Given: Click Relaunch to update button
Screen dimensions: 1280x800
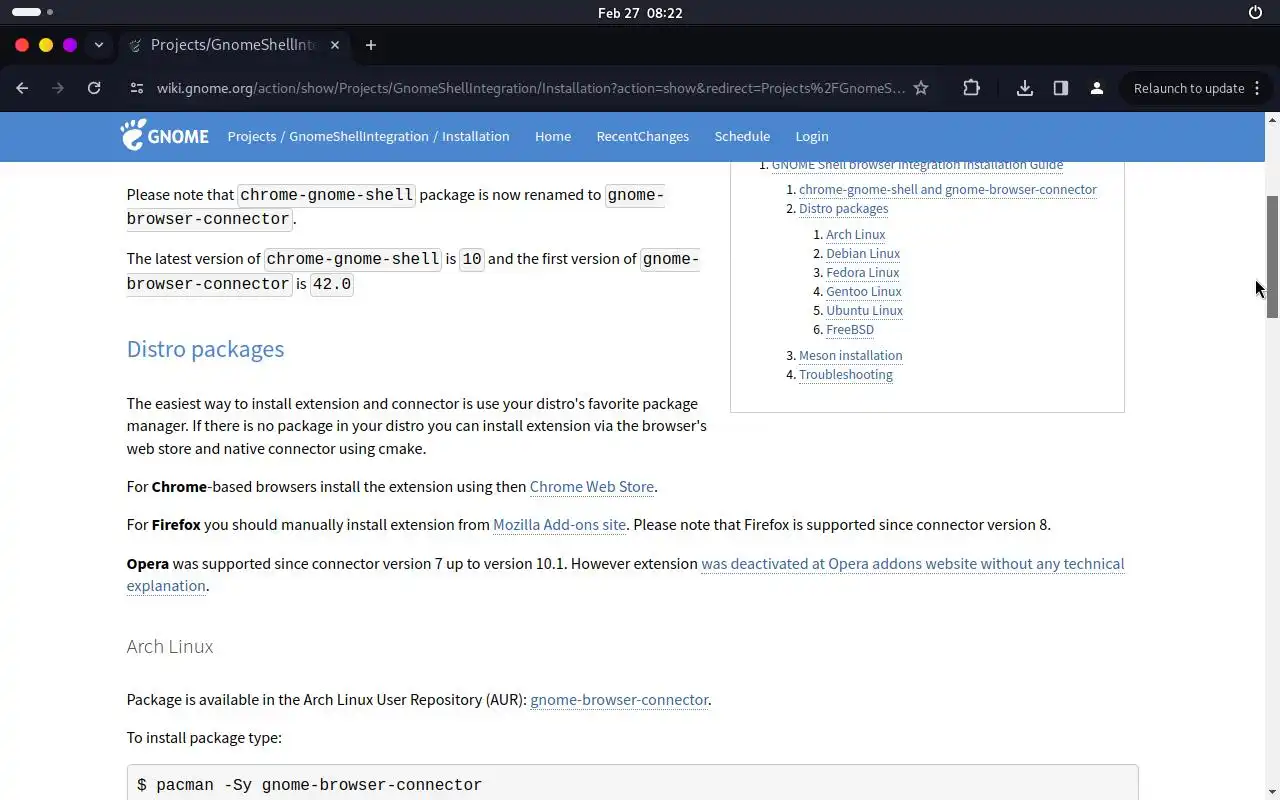Looking at the screenshot, I should point(1189,88).
